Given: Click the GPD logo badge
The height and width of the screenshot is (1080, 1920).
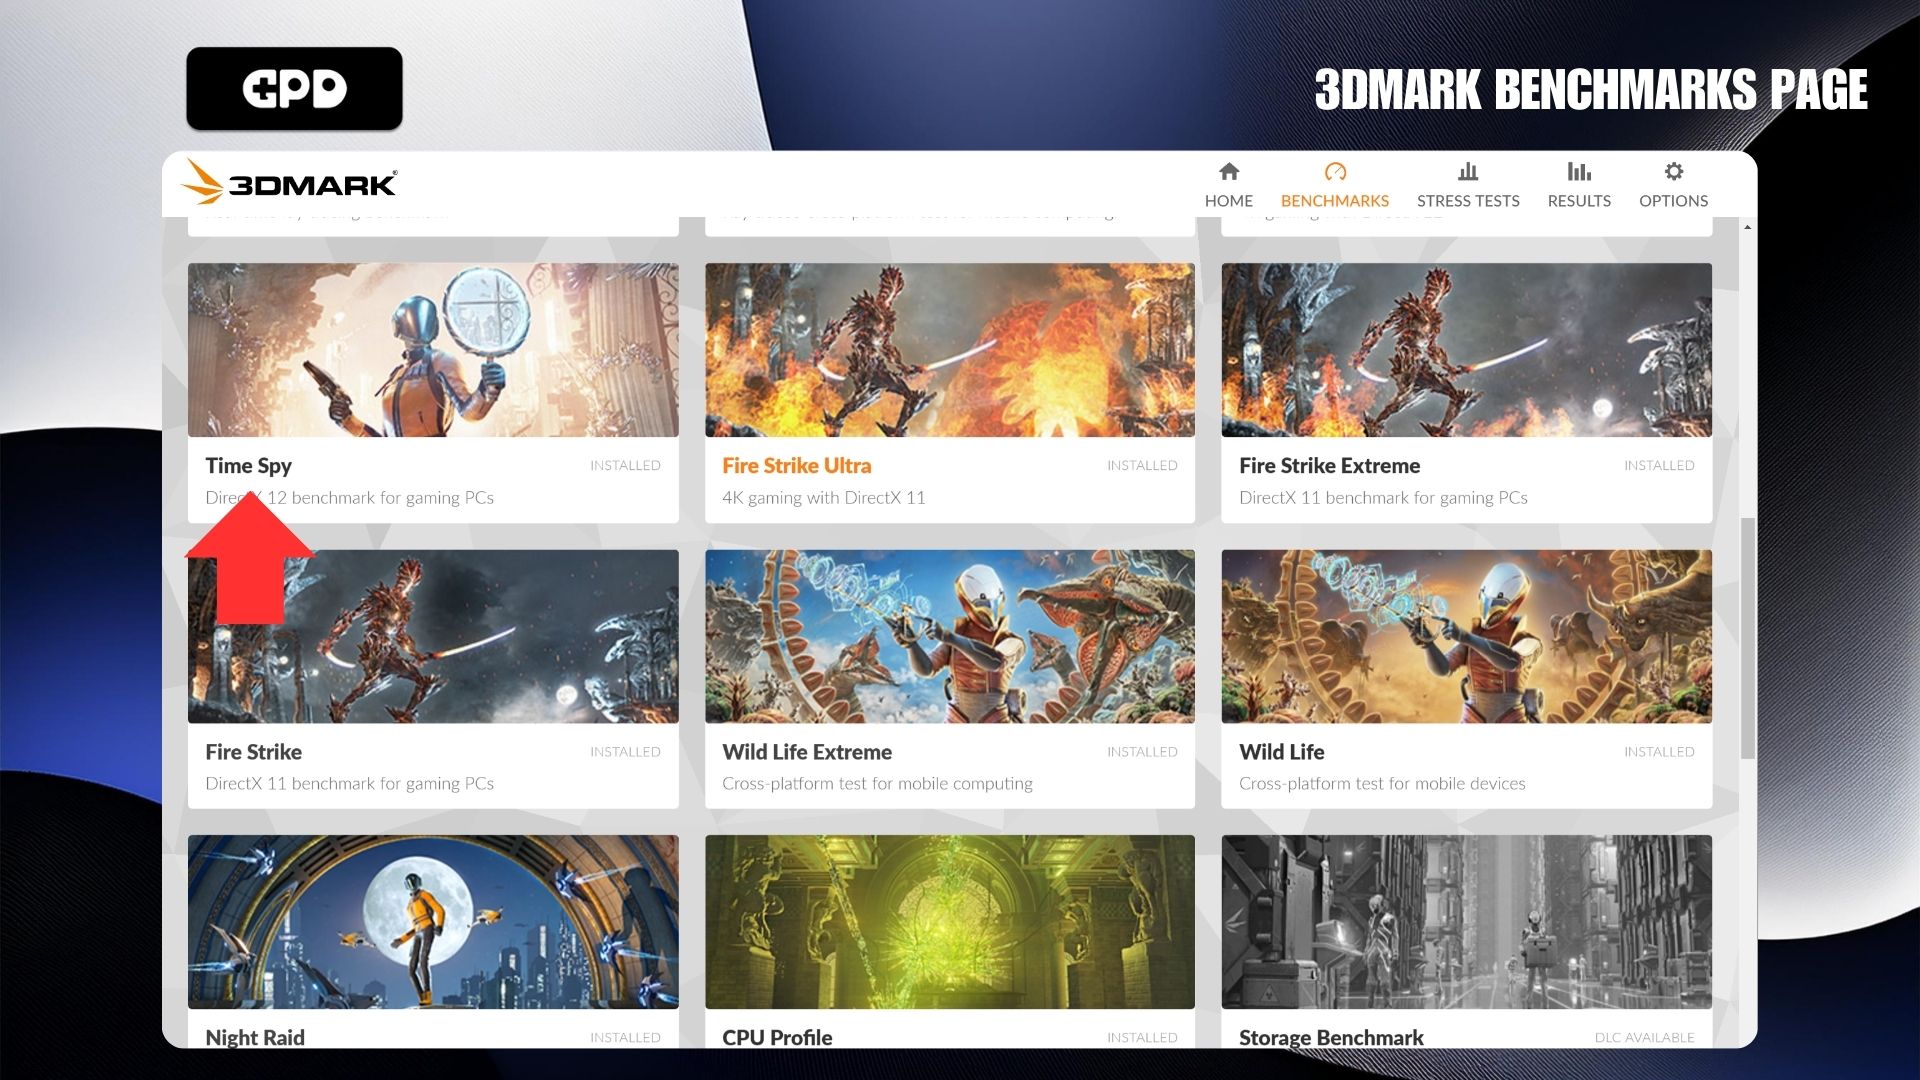Looking at the screenshot, I should tap(294, 89).
